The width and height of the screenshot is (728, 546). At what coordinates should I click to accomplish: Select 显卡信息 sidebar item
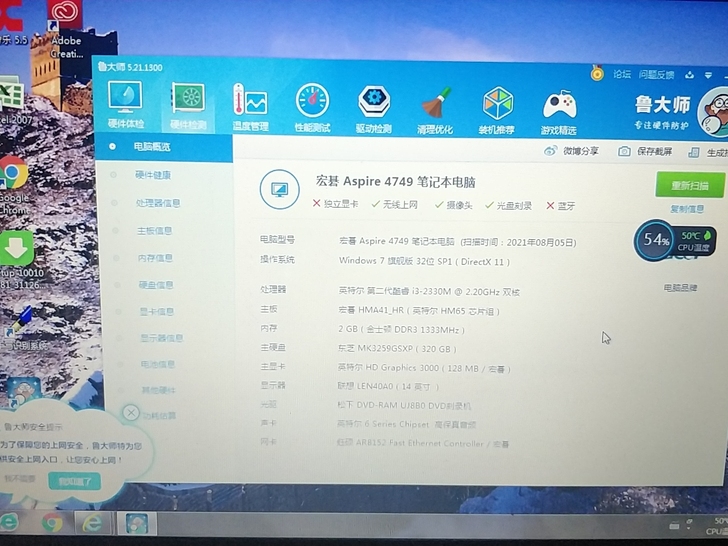(156, 311)
